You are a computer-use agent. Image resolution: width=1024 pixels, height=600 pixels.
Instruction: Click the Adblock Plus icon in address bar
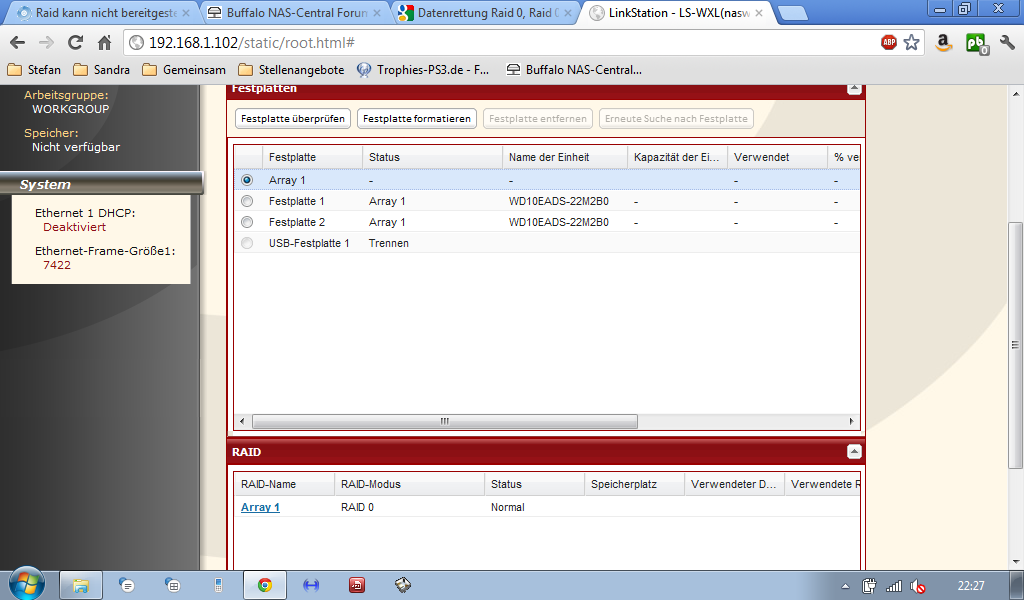[x=888, y=43]
